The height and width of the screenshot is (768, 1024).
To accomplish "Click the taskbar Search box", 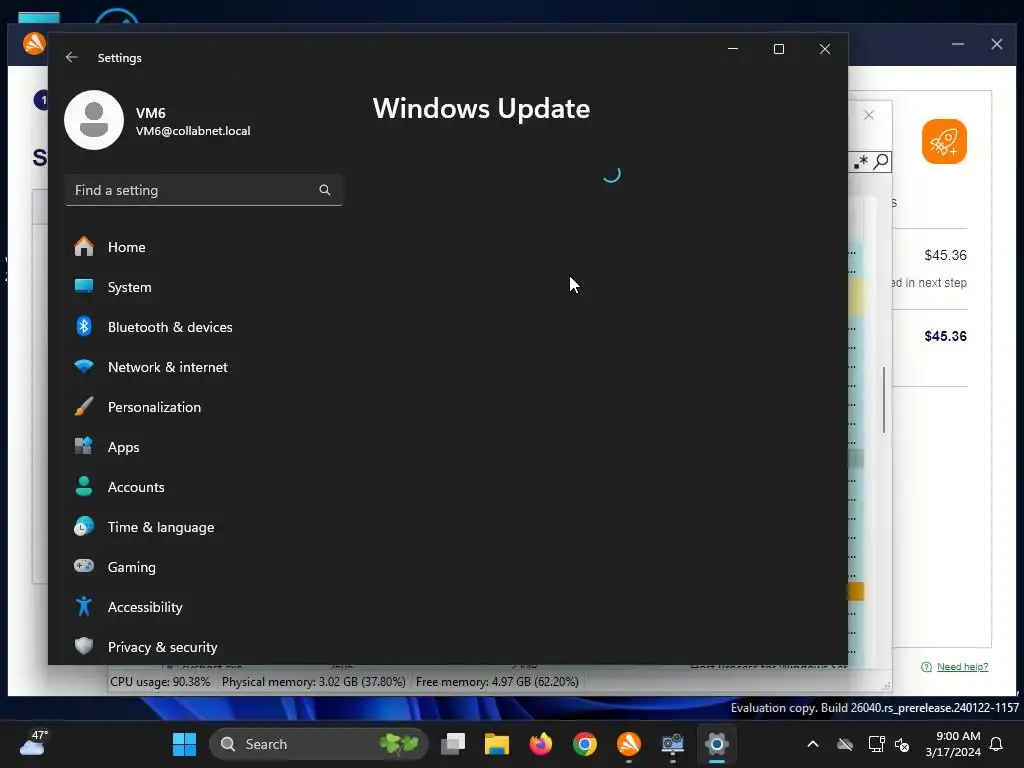I will pyautogui.click(x=318, y=744).
